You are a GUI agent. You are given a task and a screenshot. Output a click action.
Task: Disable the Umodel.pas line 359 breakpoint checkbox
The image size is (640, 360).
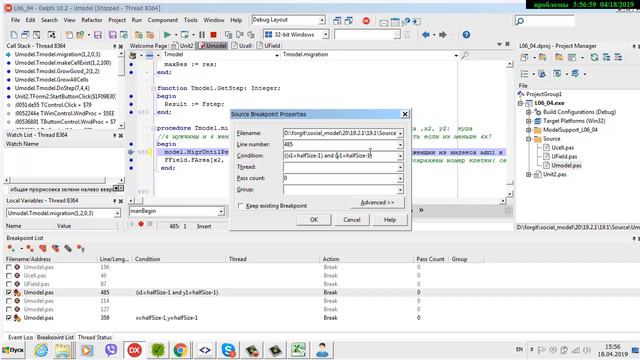pyautogui.click(x=9, y=318)
